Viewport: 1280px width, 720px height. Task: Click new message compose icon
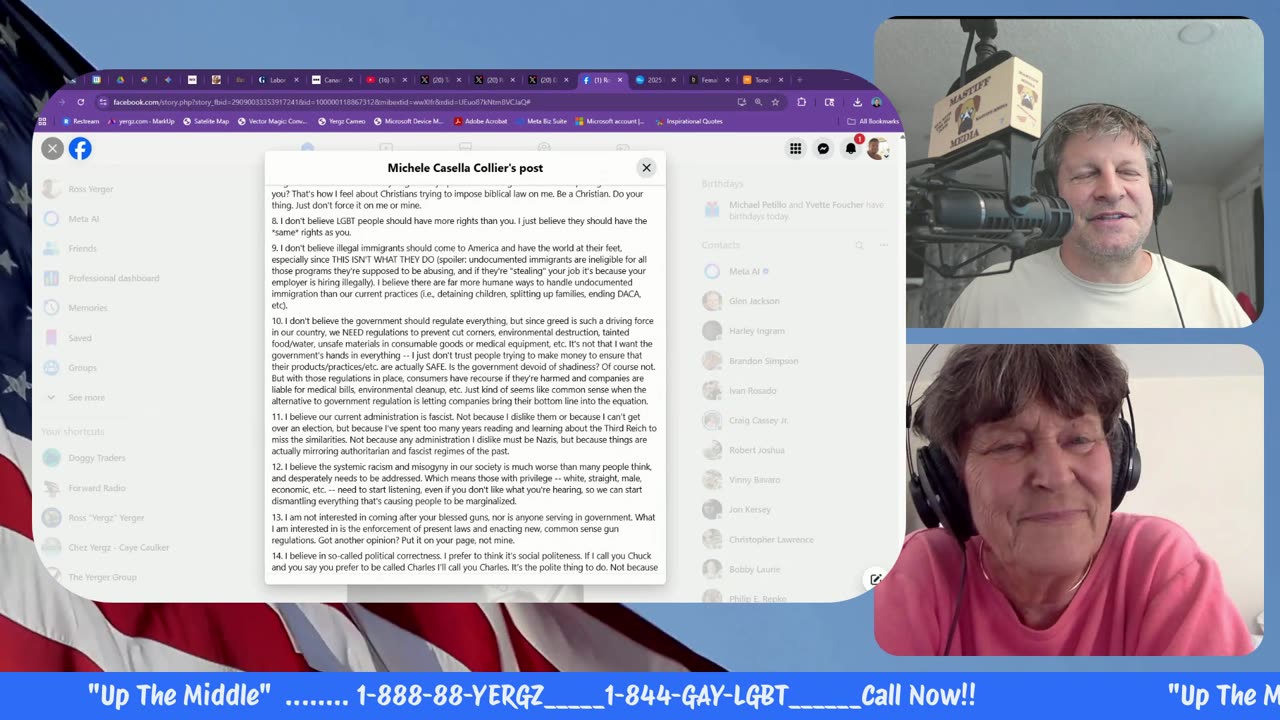[x=876, y=579]
